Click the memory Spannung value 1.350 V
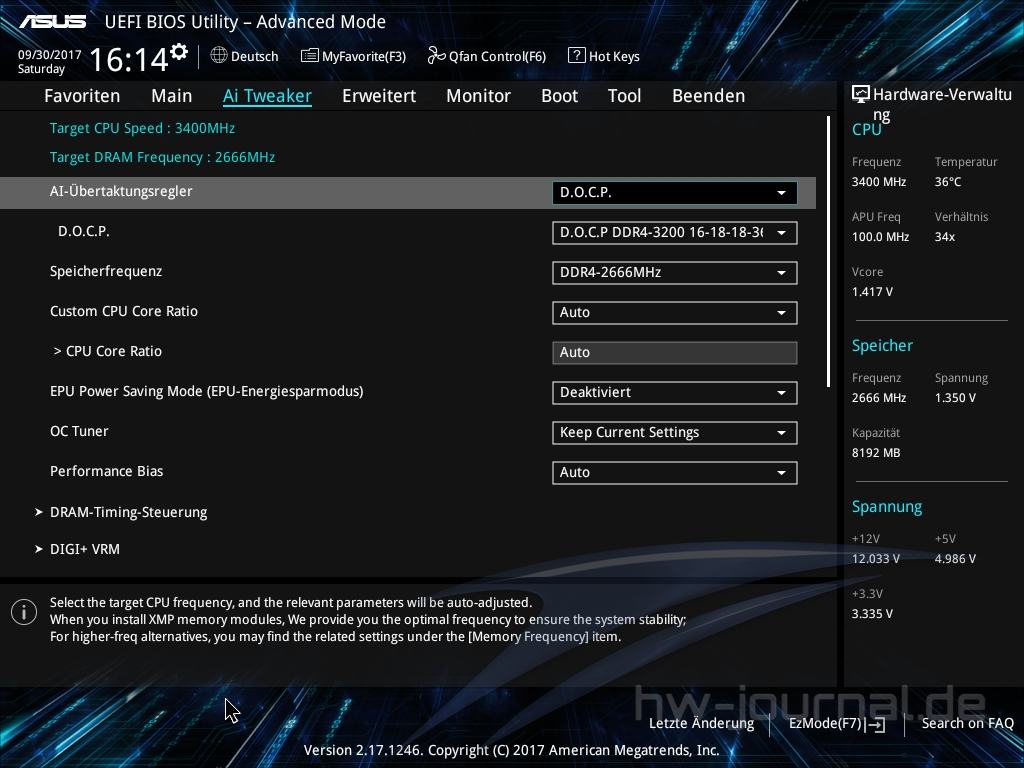The image size is (1024, 768). click(955, 398)
